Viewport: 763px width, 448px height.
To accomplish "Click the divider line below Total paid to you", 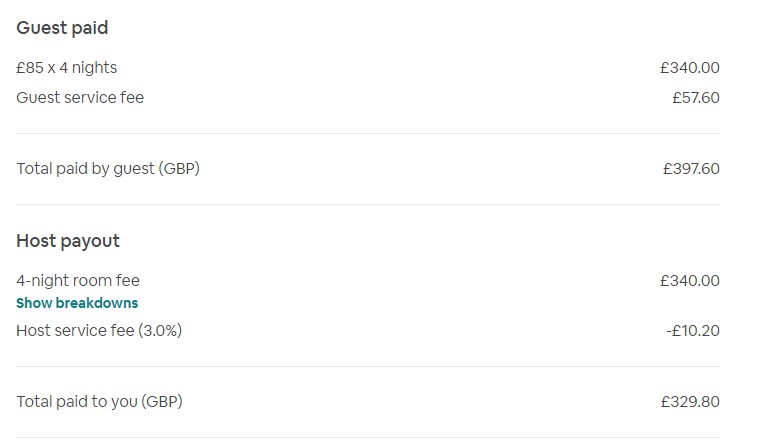I will pyautogui.click(x=368, y=438).
